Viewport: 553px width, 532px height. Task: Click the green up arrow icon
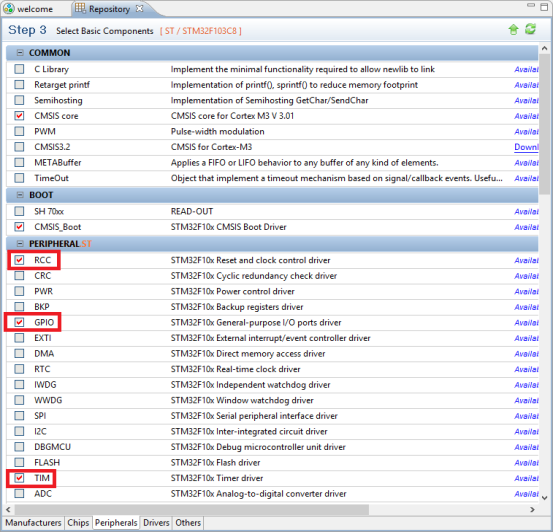(x=514, y=30)
